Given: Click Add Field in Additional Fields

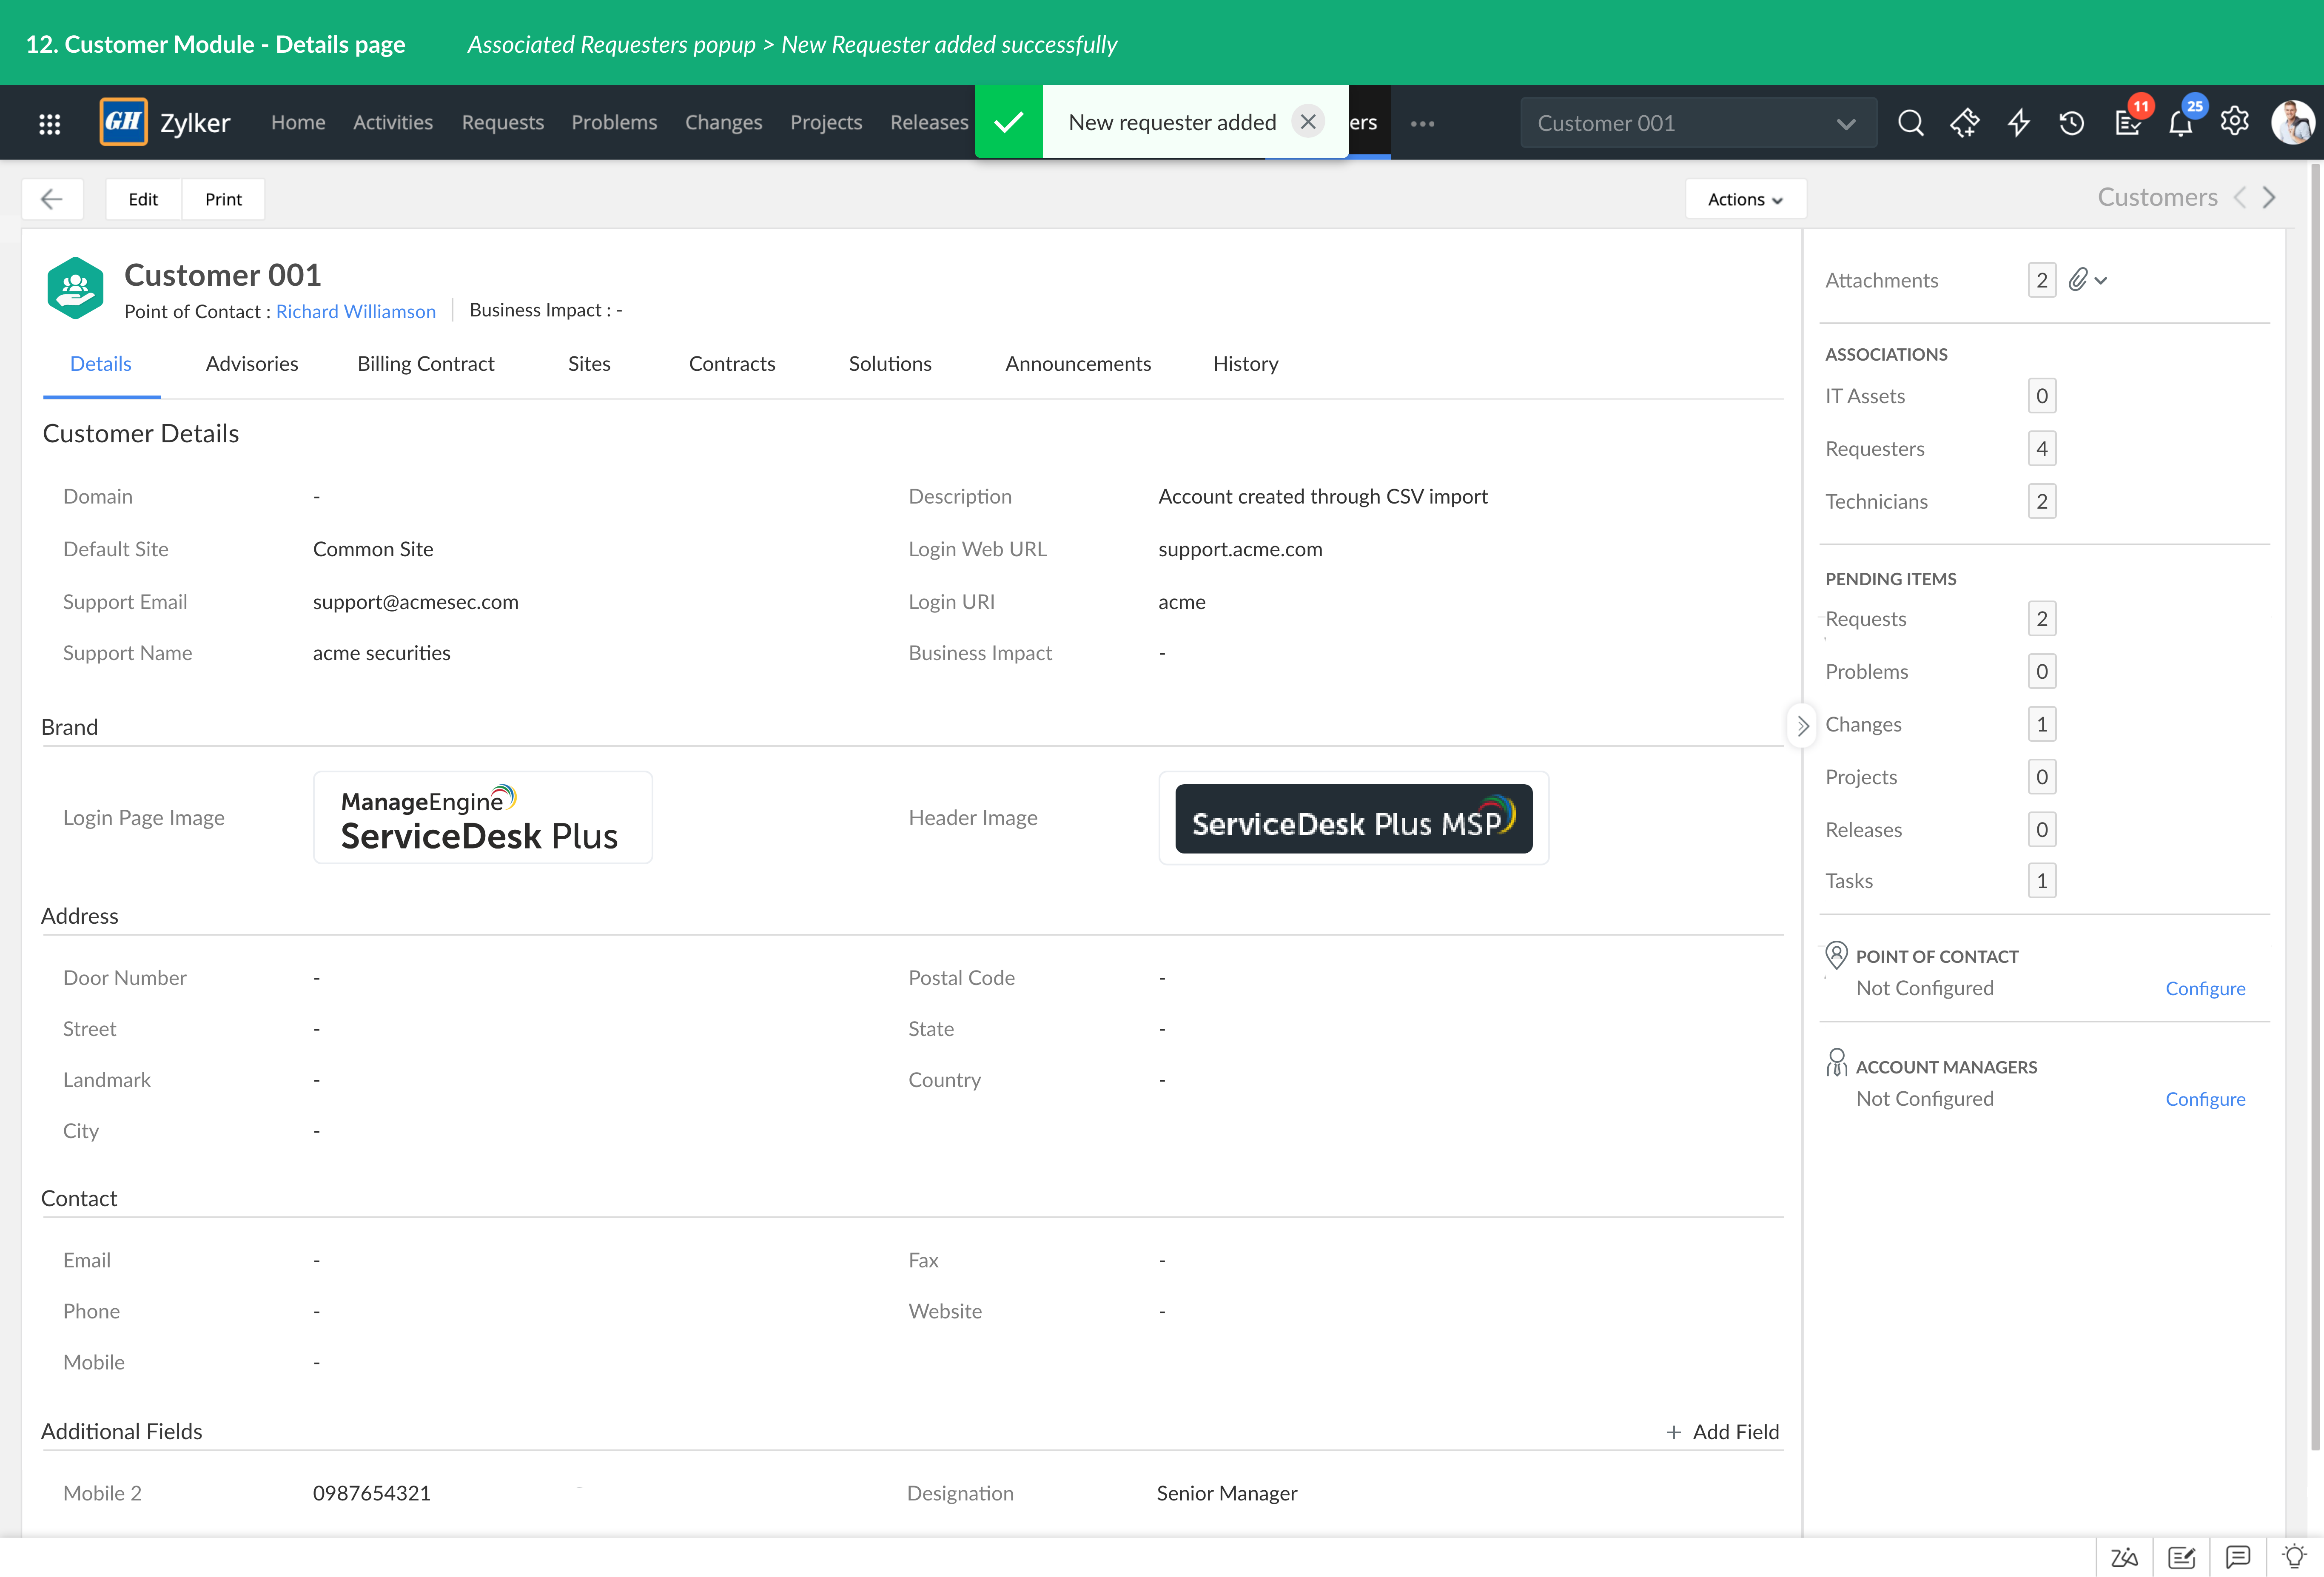Looking at the screenshot, I should click(x=1722, y=1432).
